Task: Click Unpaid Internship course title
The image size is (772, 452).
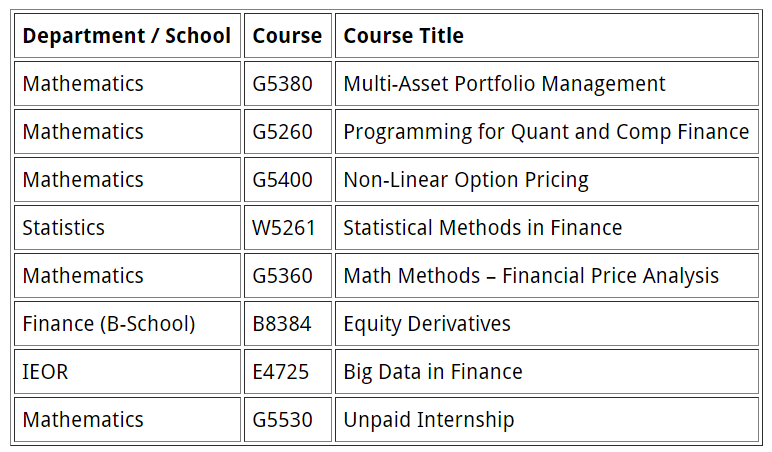Action: (429, 420)
